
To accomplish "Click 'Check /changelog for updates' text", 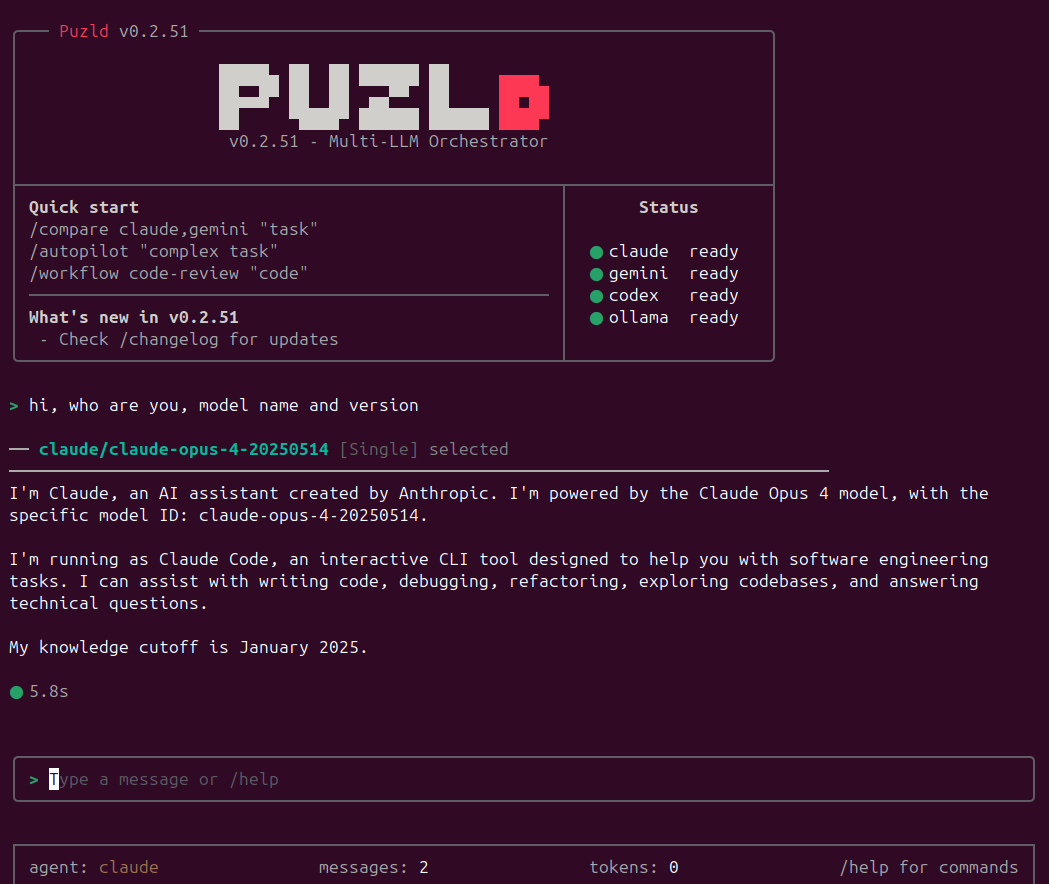I will coord(198,339).
